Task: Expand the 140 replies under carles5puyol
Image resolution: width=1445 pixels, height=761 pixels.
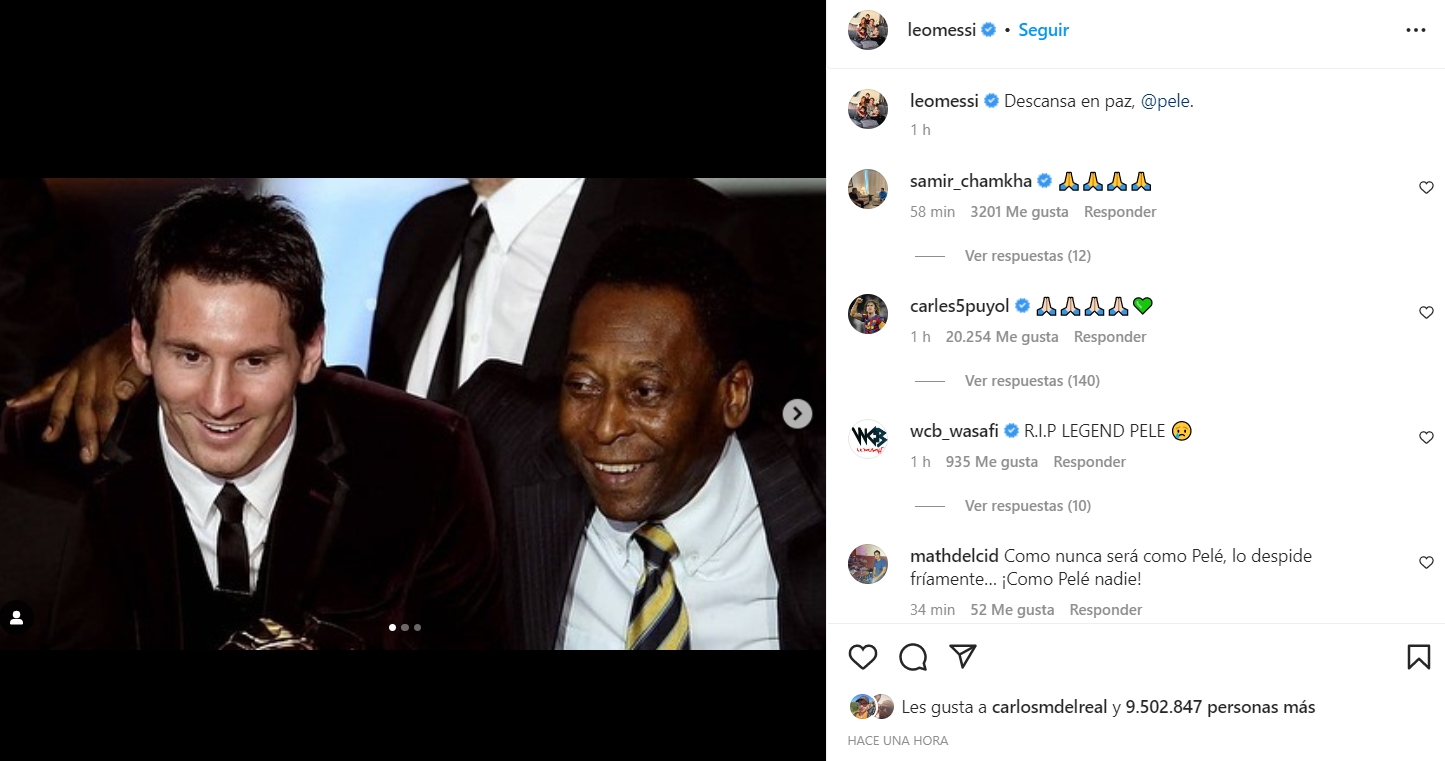Action: (1031, 381)
